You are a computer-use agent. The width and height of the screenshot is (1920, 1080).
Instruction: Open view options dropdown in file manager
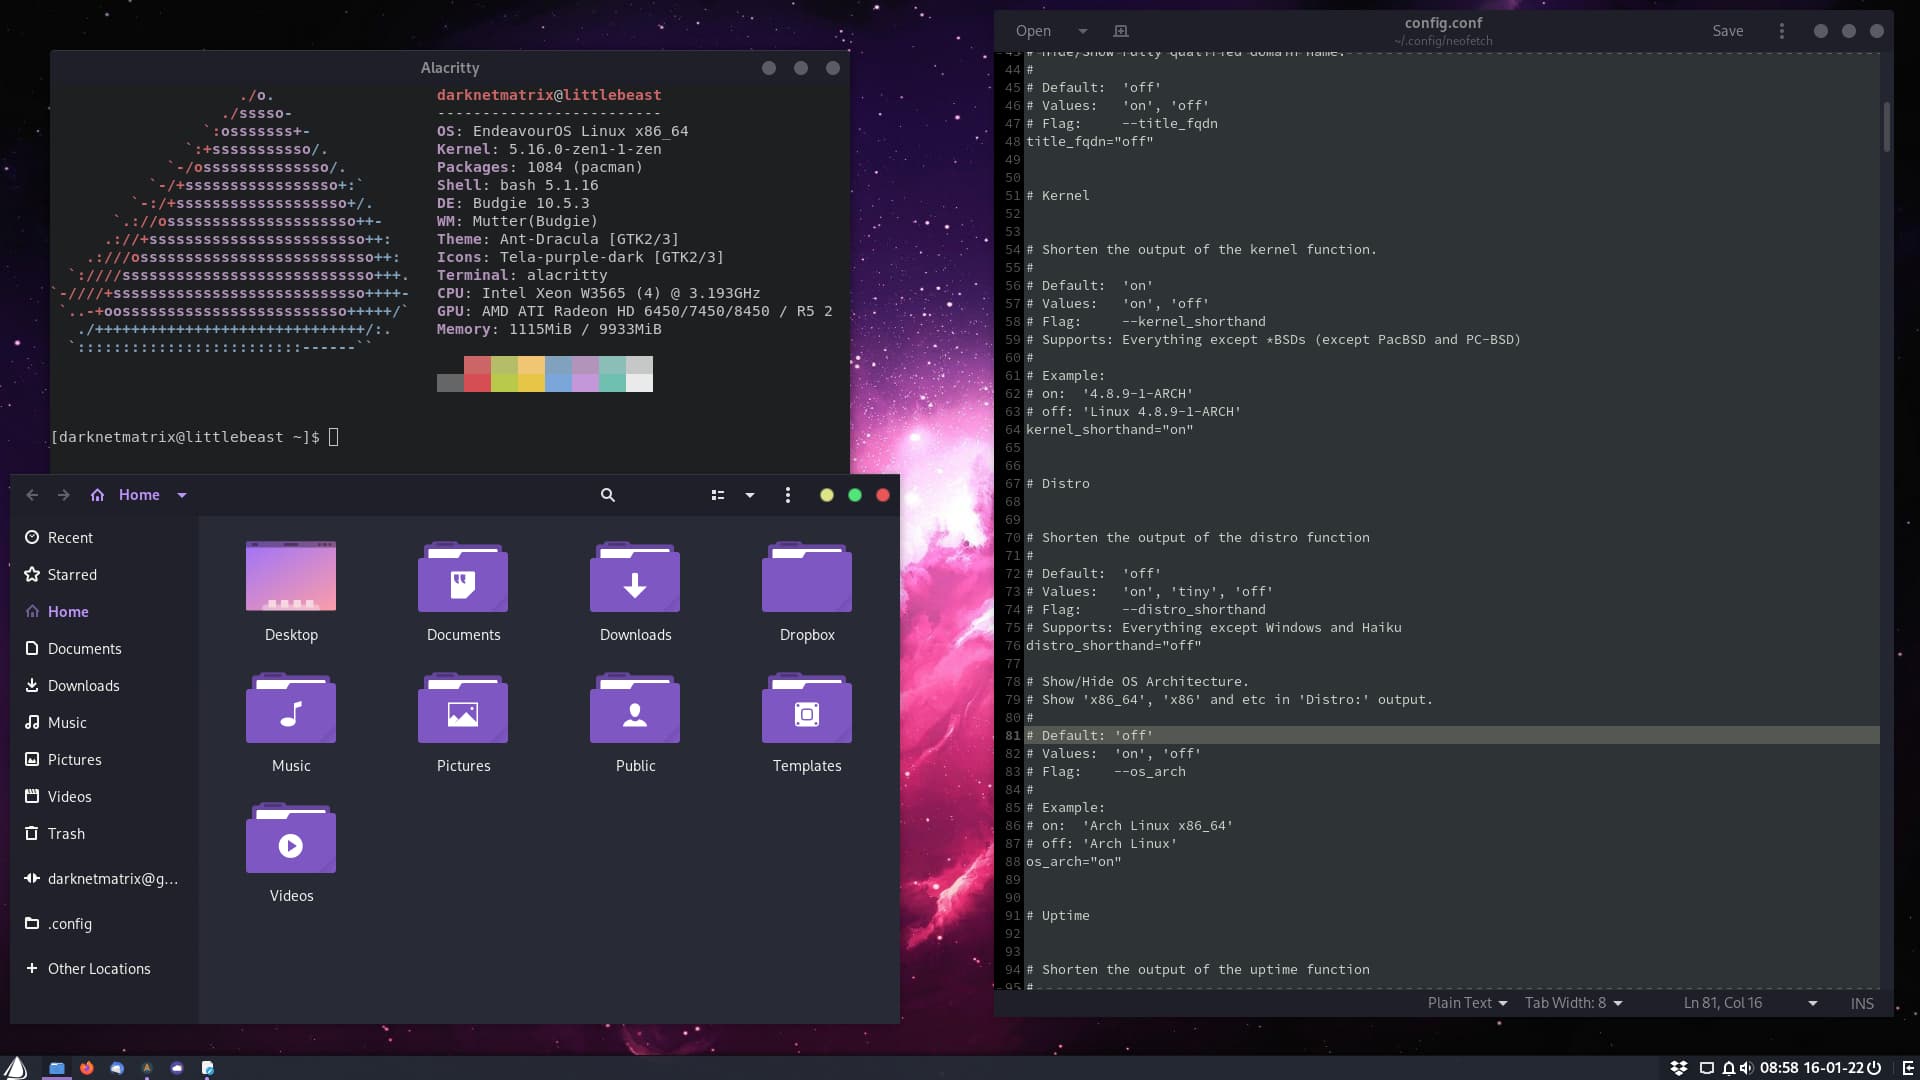750,495
